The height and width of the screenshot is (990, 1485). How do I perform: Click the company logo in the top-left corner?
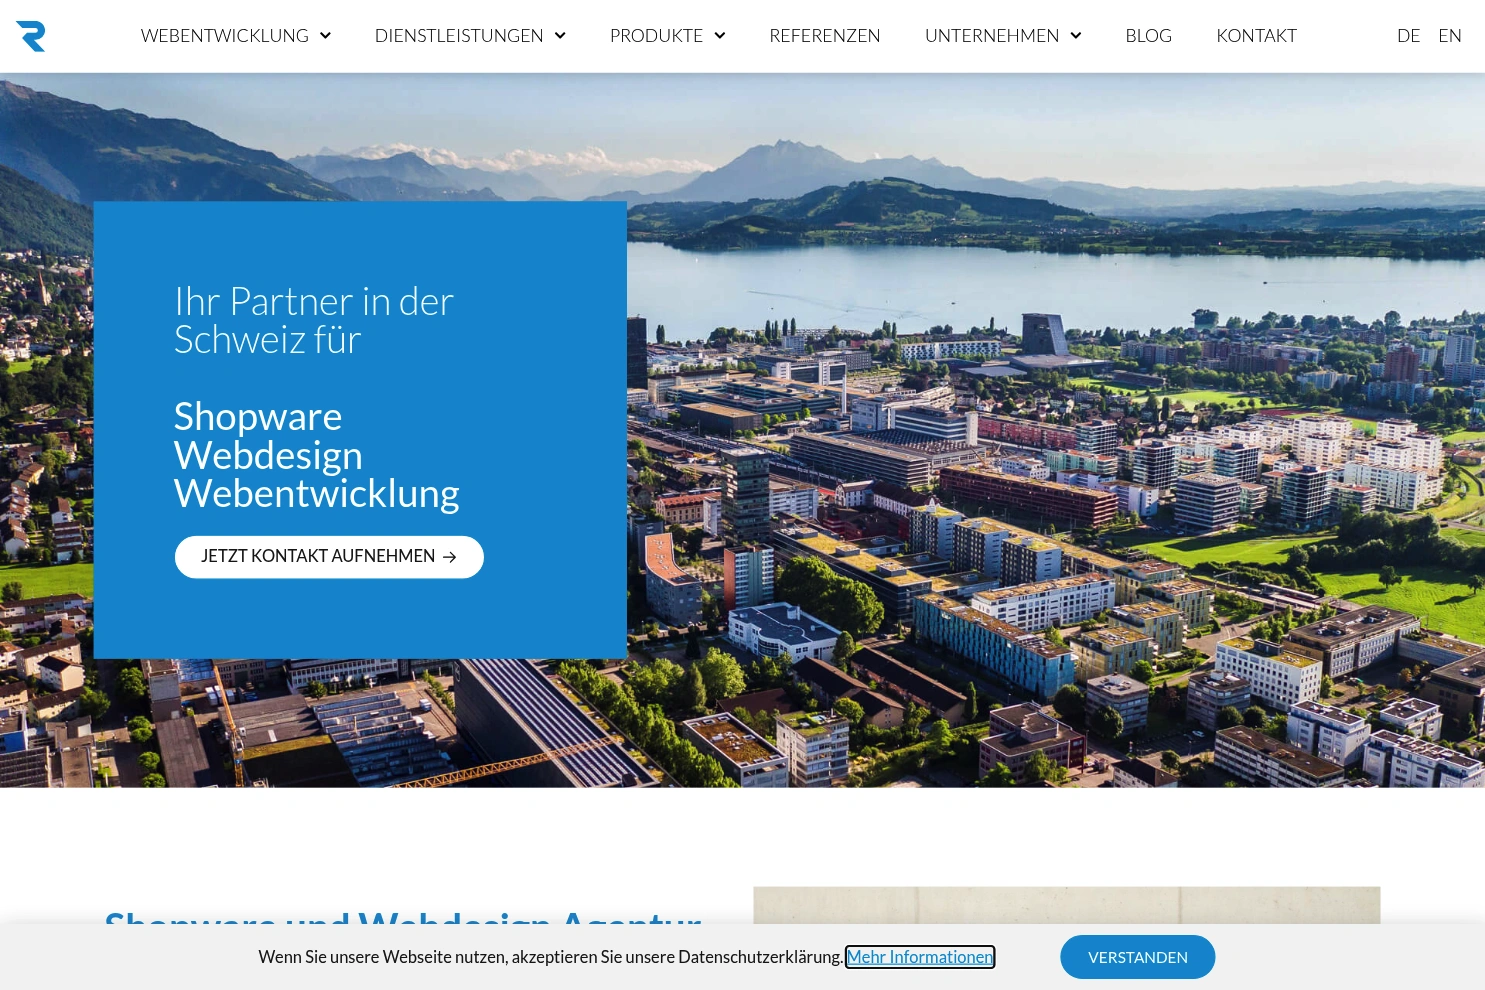30,36
